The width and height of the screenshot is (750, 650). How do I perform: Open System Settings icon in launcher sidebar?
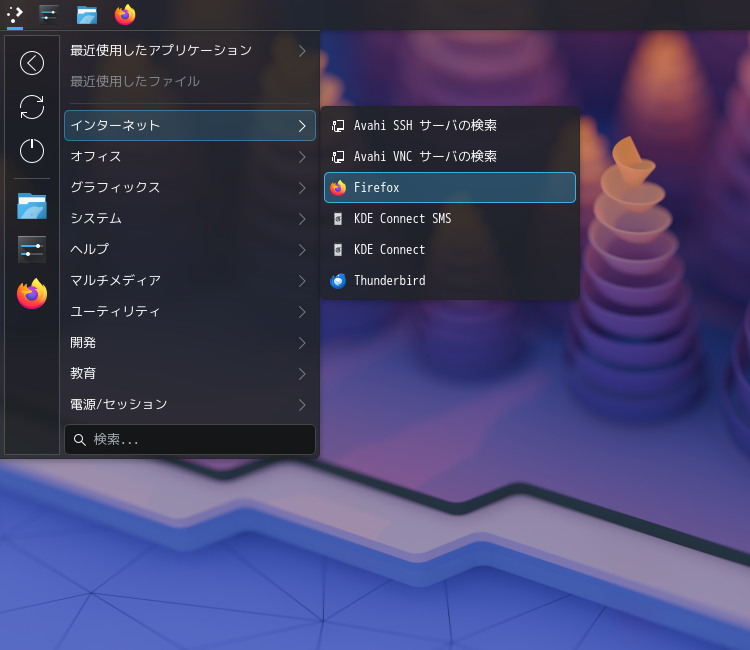tap(32, 249)
